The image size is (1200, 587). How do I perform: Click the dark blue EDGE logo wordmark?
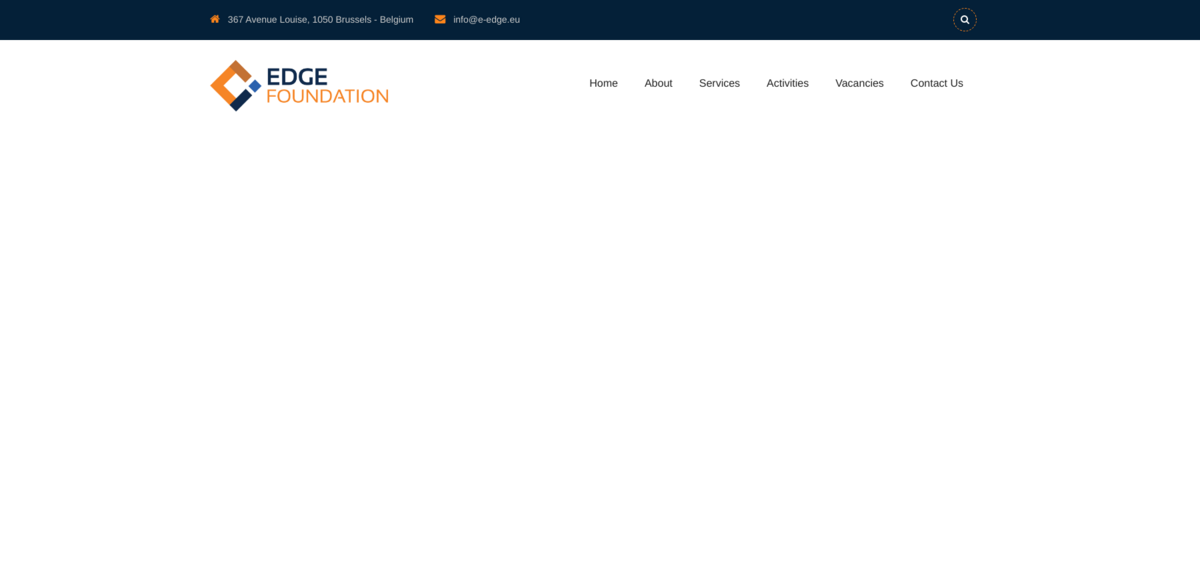pos(297,76)
